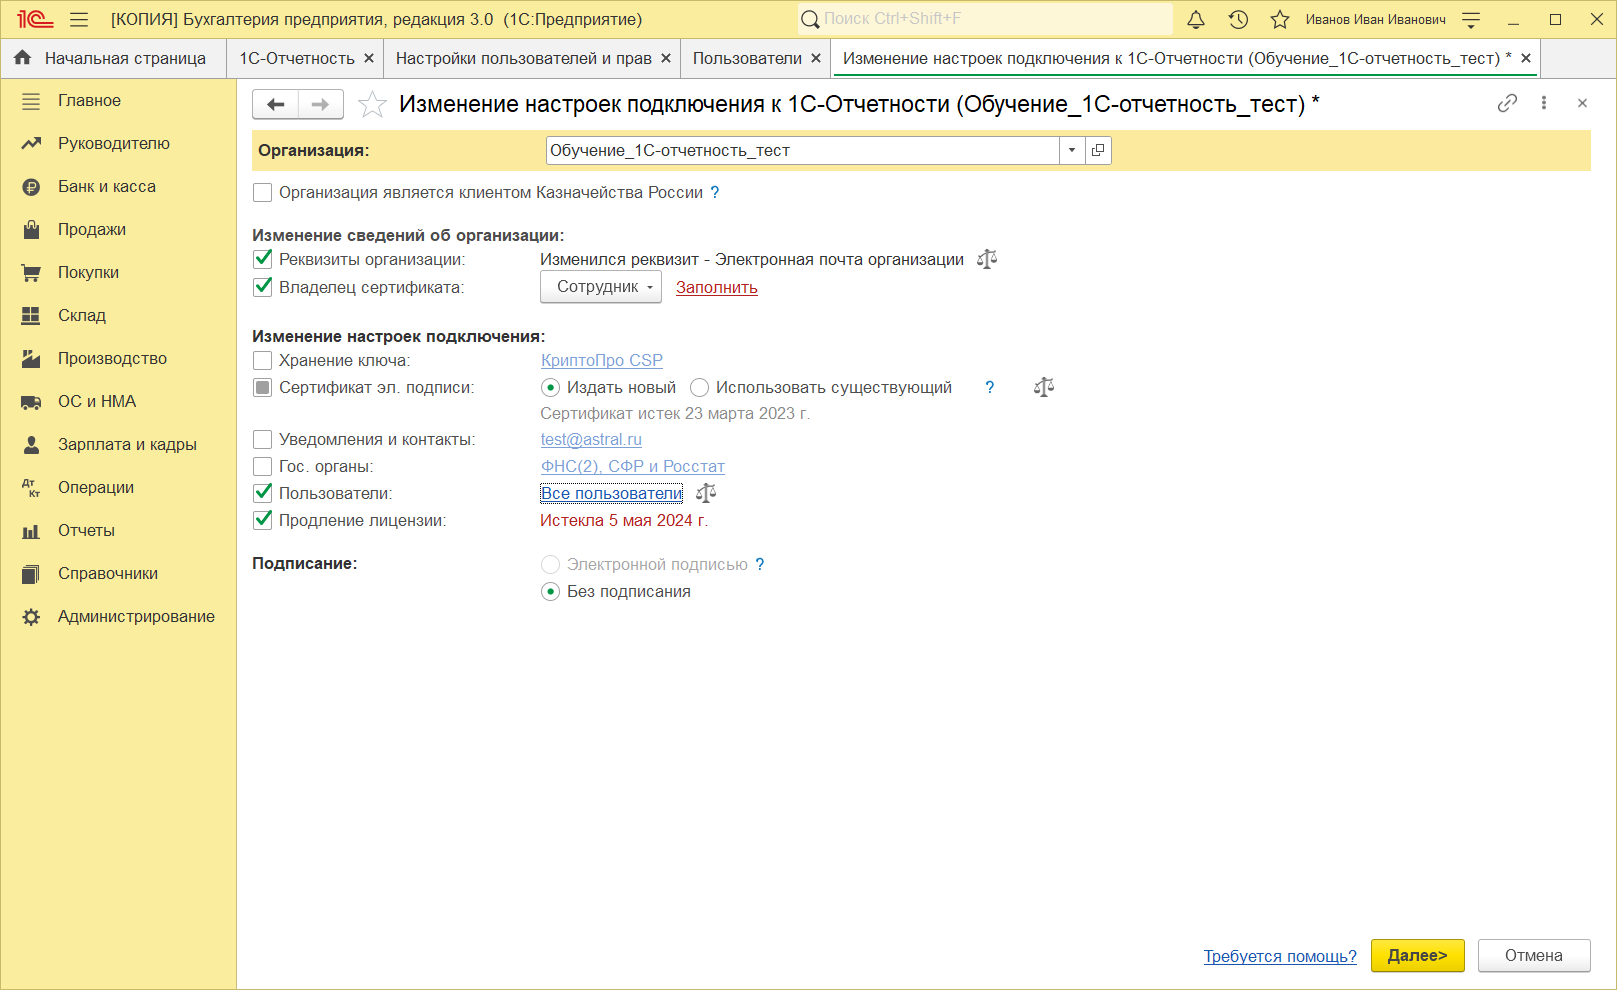The width and height of the screenshot is (1617, 990).
Task: Click the Отмена button
Action: pos(1534,955)
